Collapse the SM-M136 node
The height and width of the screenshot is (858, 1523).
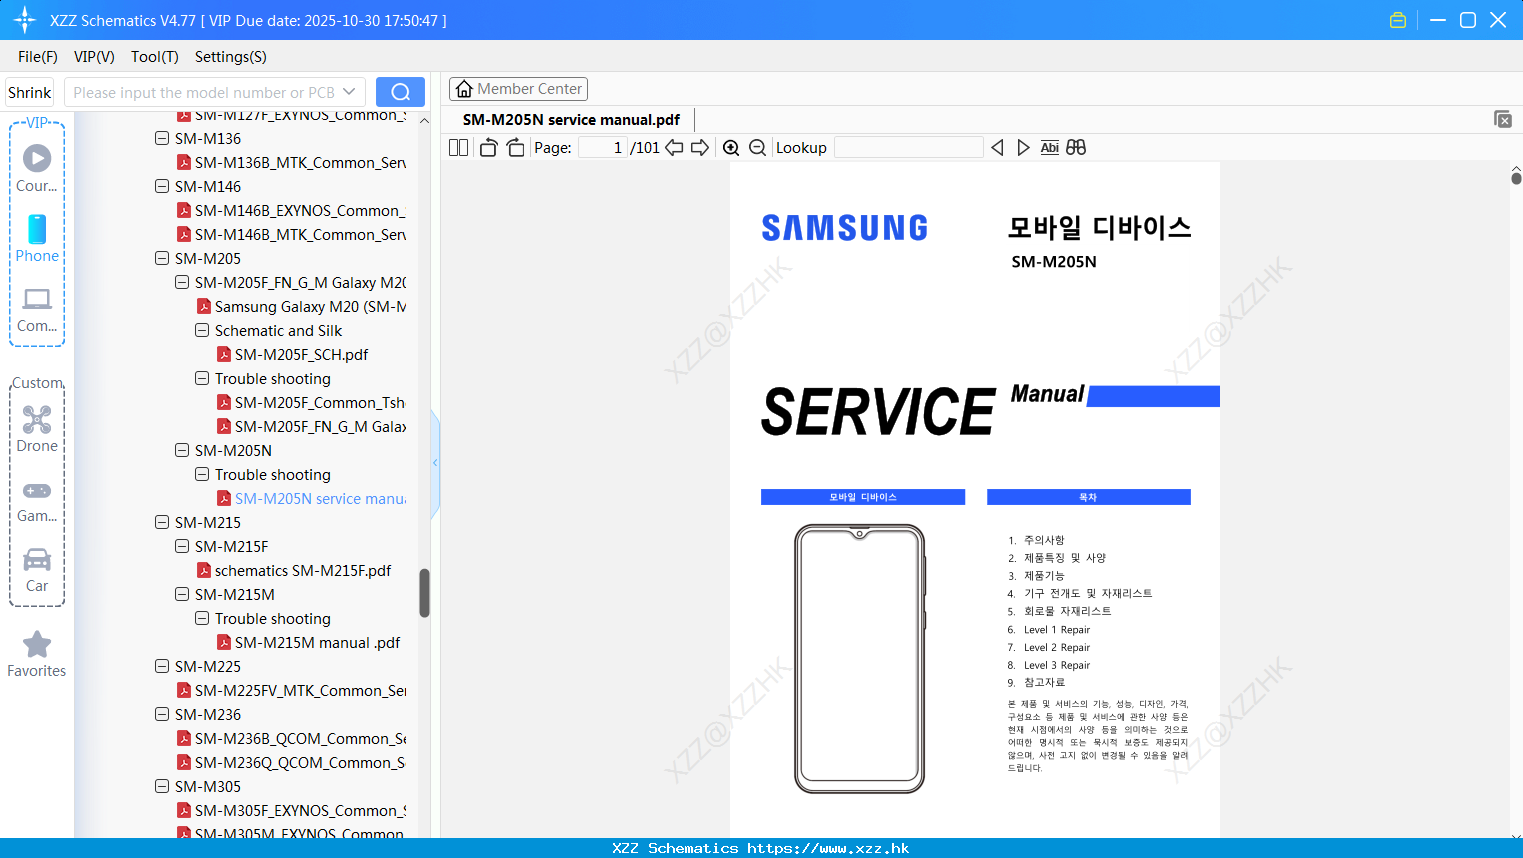(162, 138)
